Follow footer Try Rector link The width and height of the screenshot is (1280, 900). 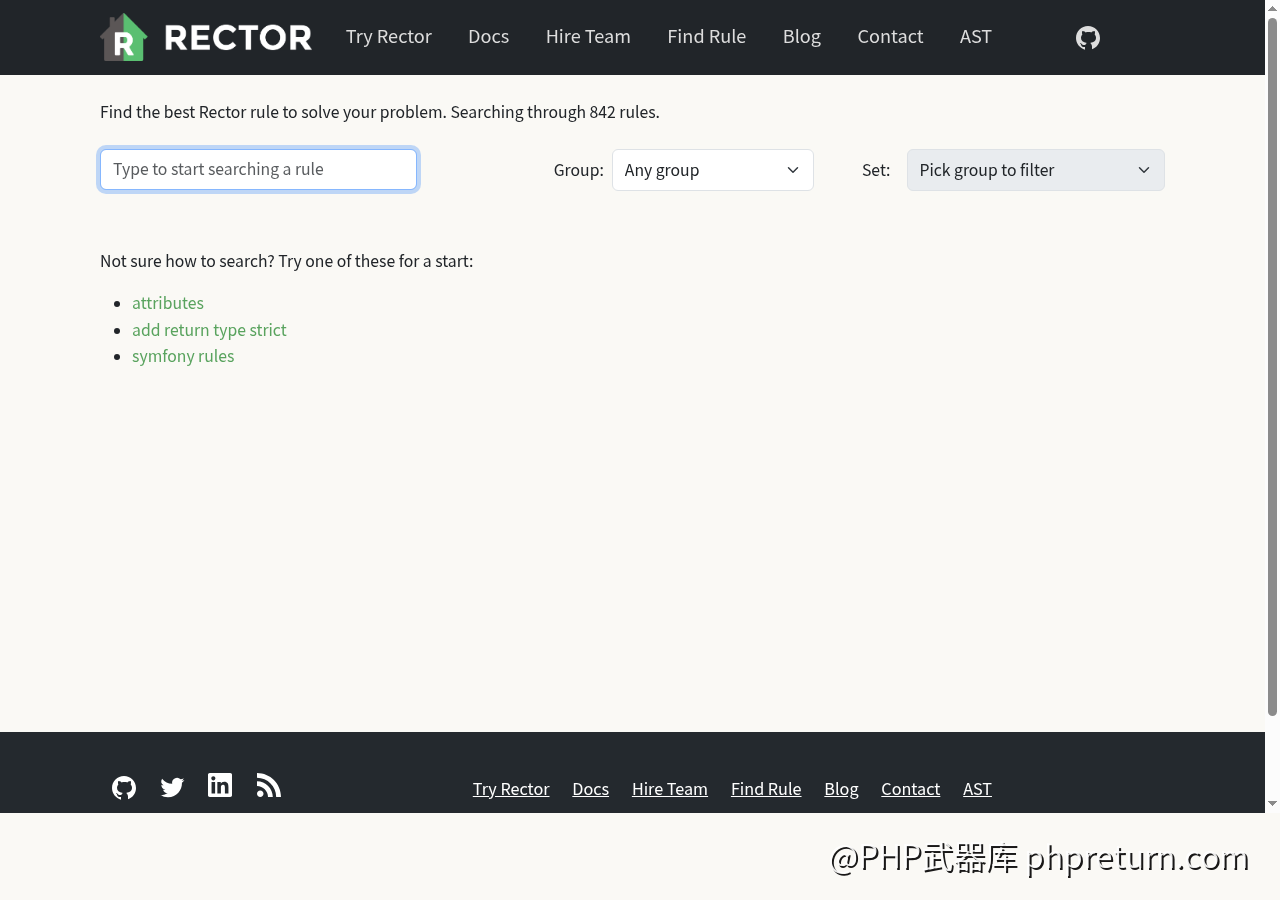coord(511,789)
